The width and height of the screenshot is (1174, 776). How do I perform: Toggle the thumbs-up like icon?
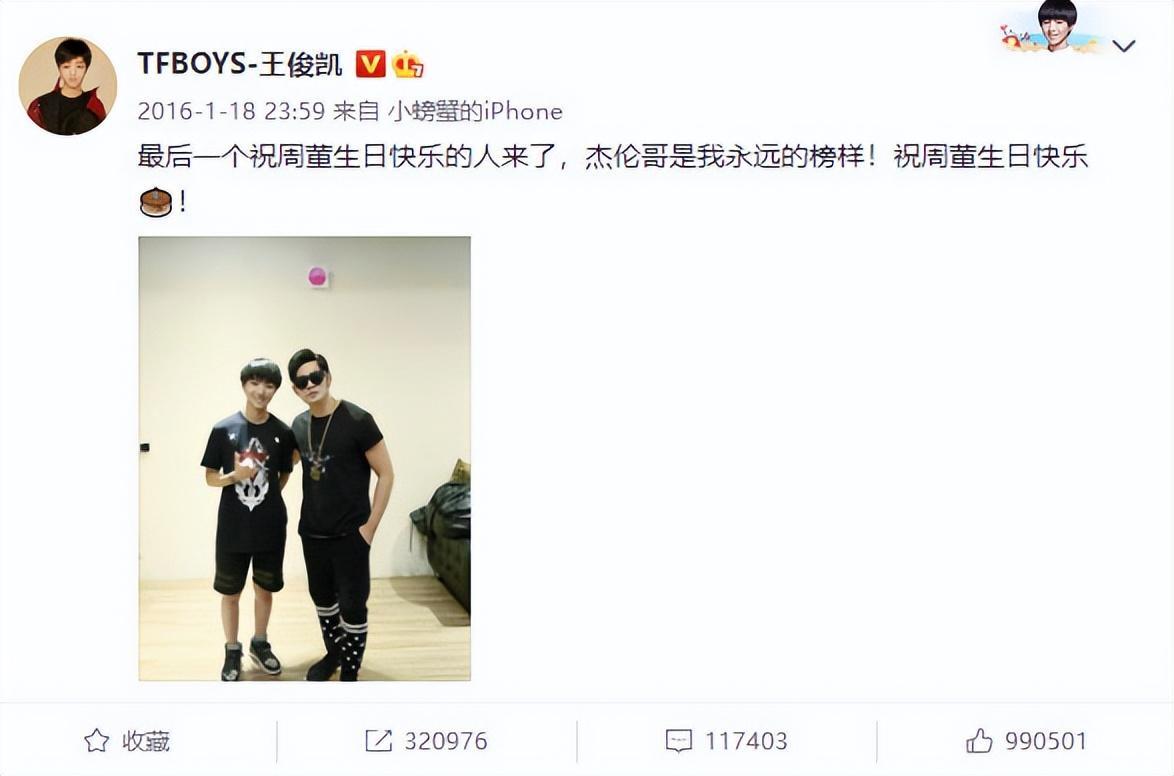pos(979,741)
